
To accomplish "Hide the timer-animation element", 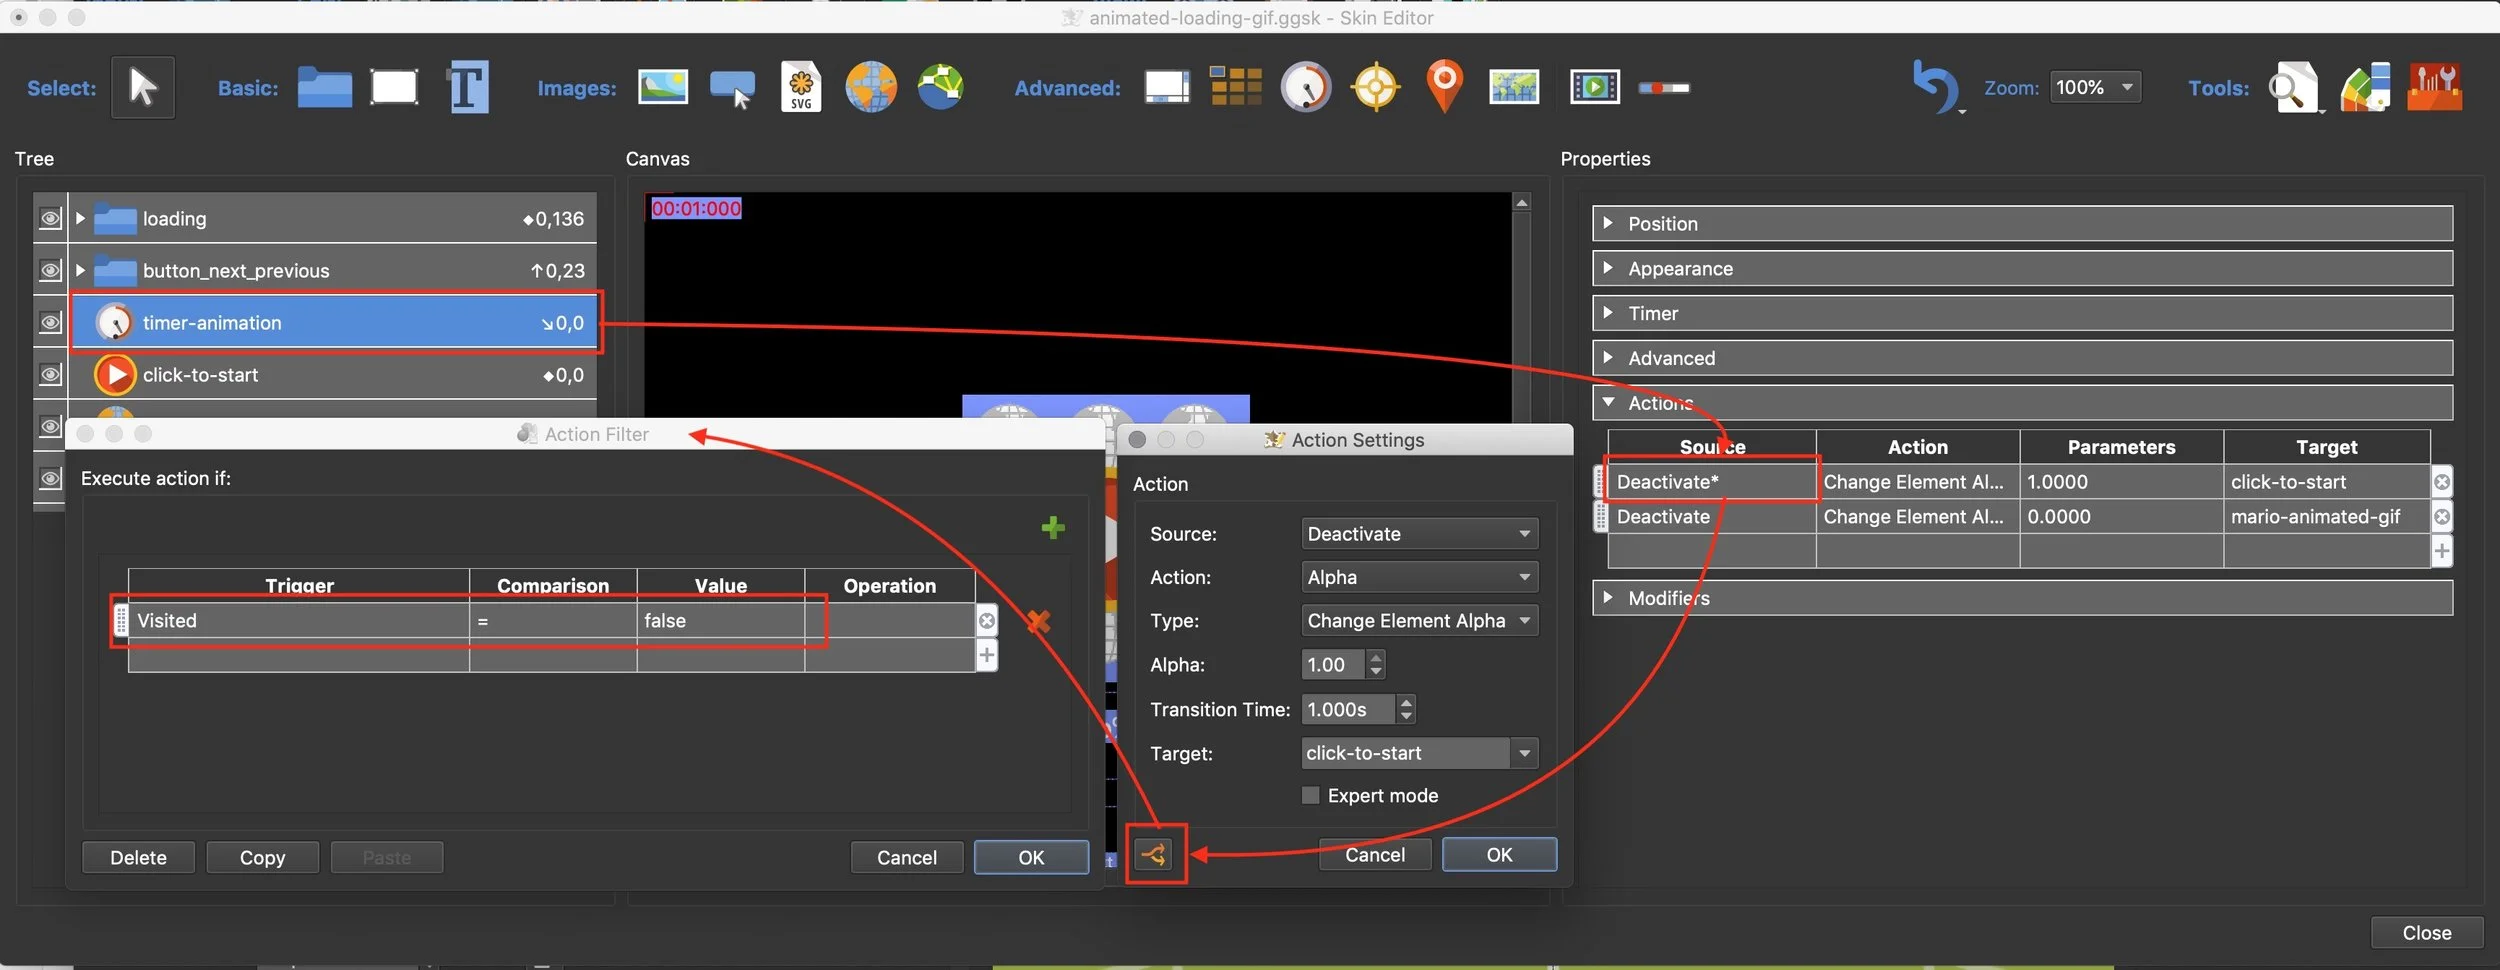I will pyautogui.click(x=50, y=322).
